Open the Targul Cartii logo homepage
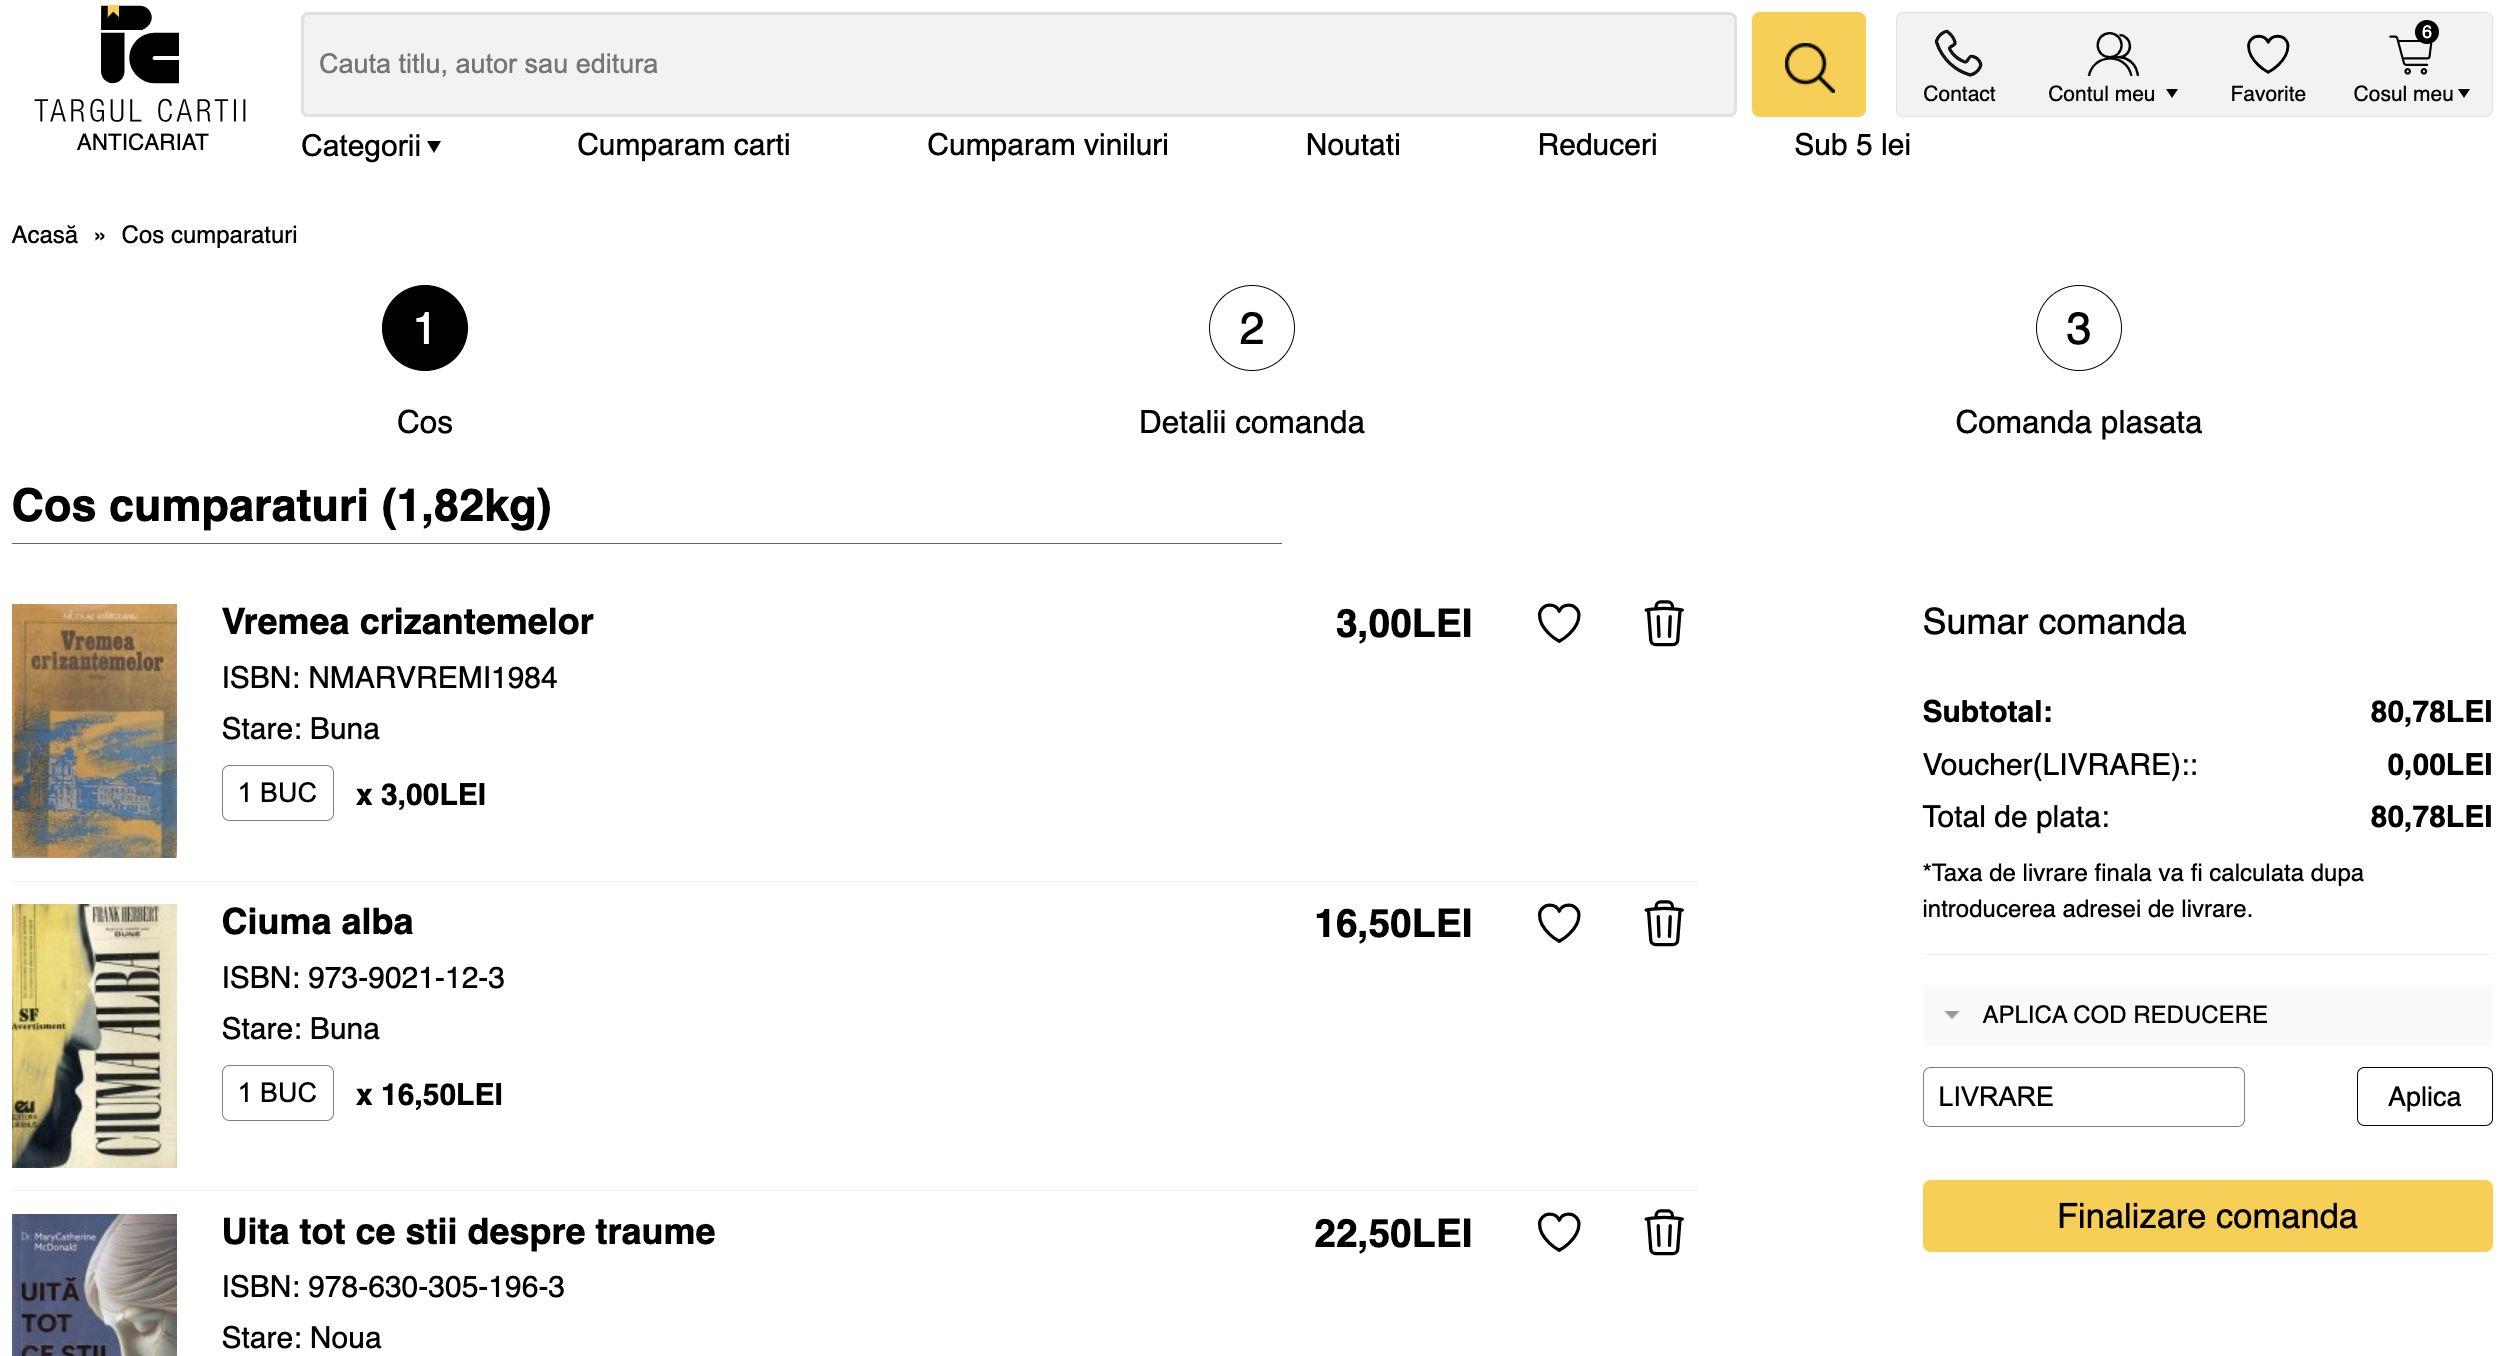The image size is (2500, 1356). (x=141, y=80)
